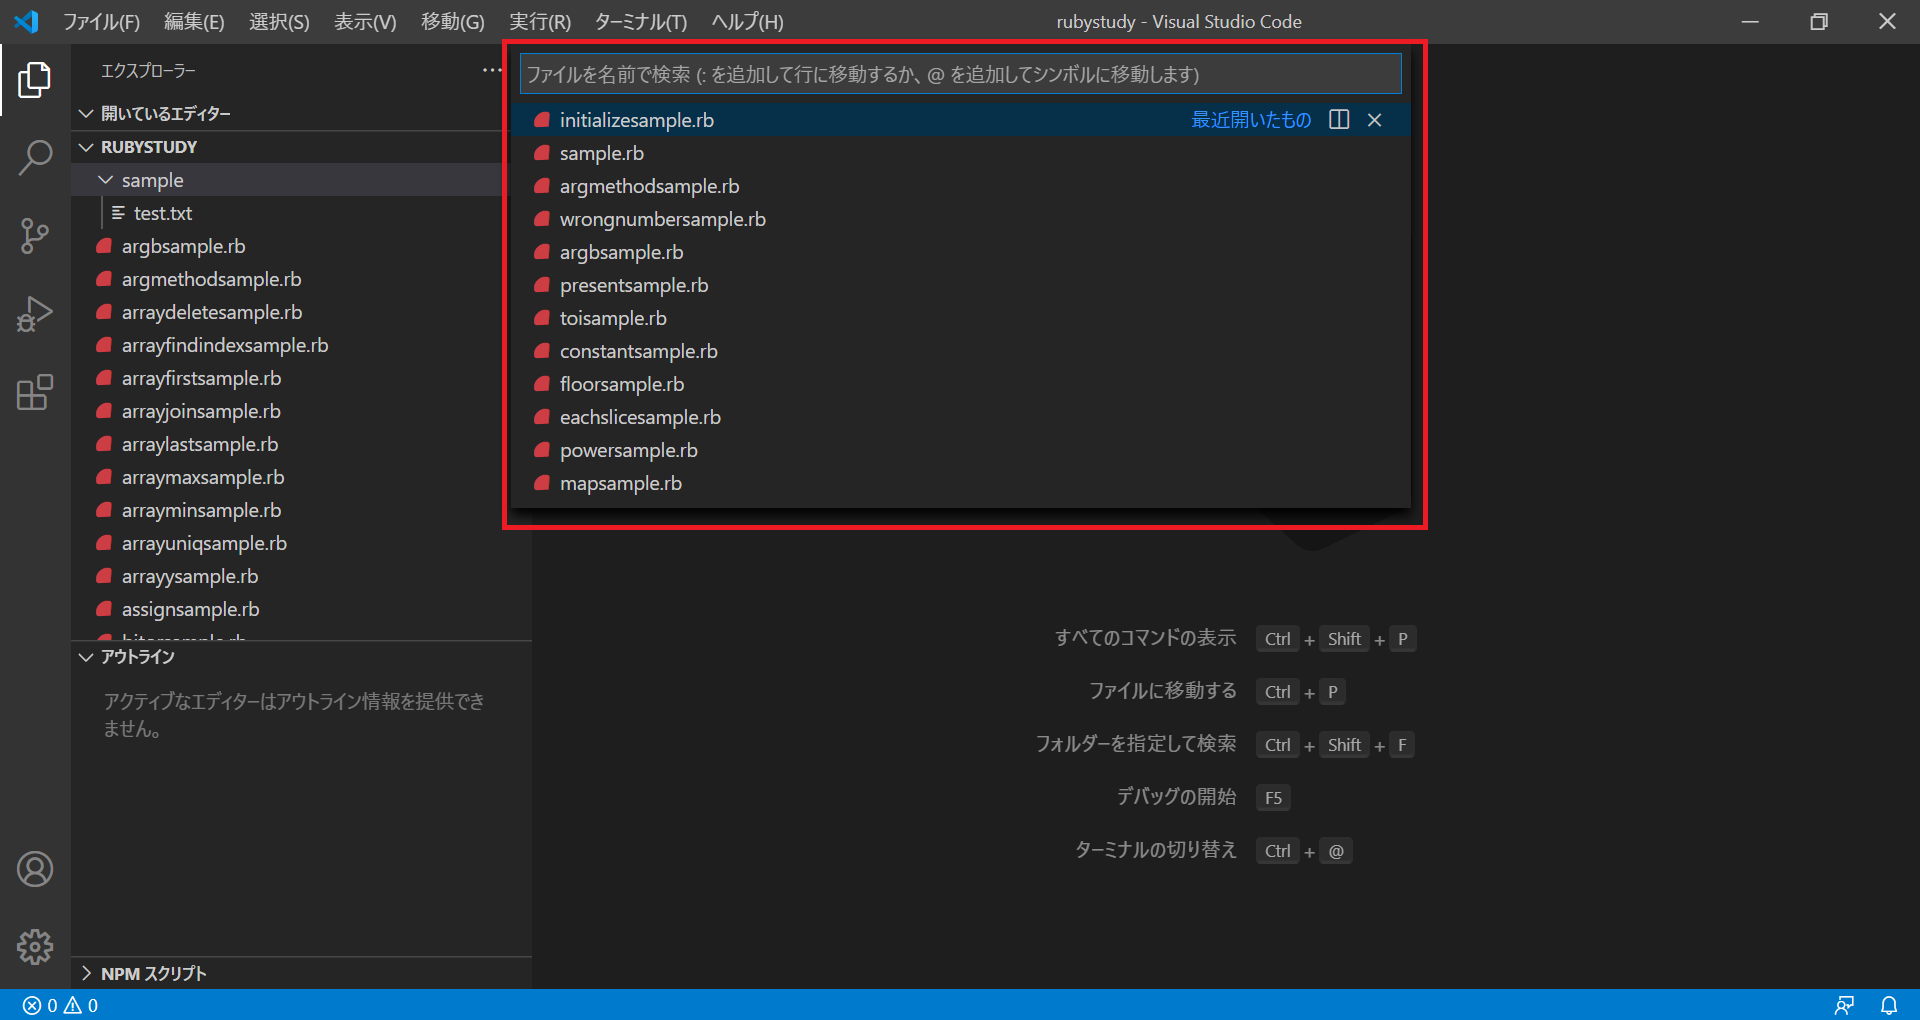Remove initializesample.rb from recently opened list
1920x1020 pixels.
[x=1375, y=120]
